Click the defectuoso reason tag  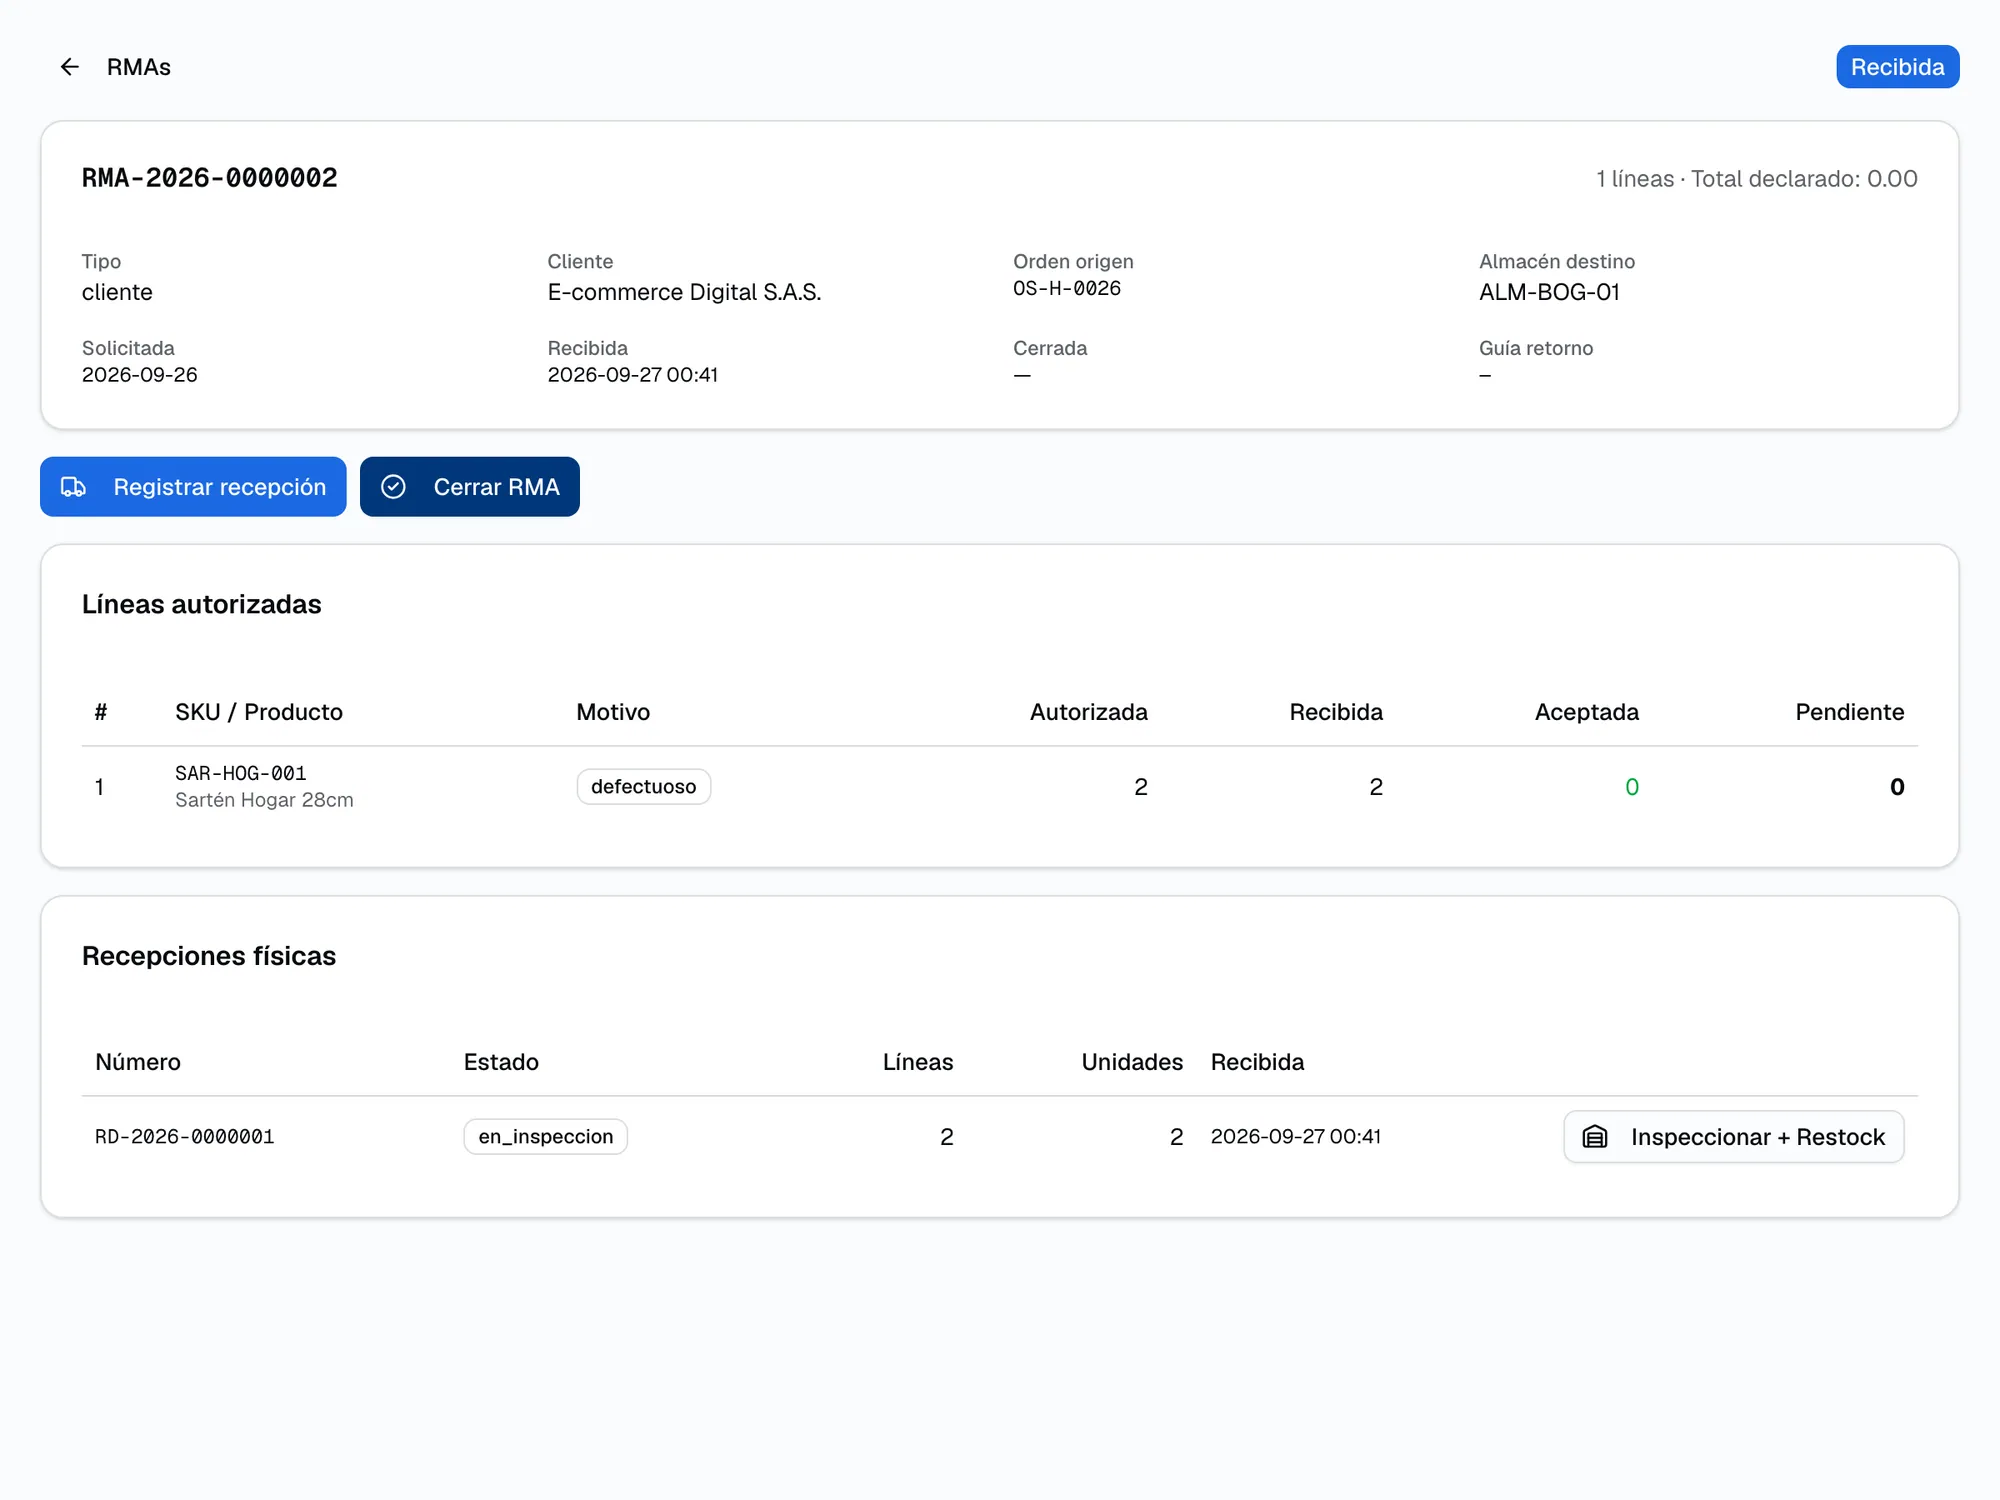pyautogui.click(x=644, y=787)
